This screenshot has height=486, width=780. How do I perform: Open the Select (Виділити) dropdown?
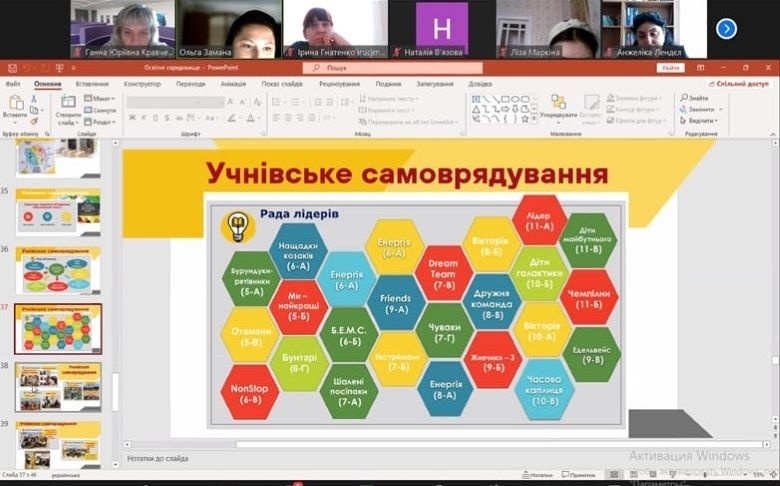click(700, 120)
